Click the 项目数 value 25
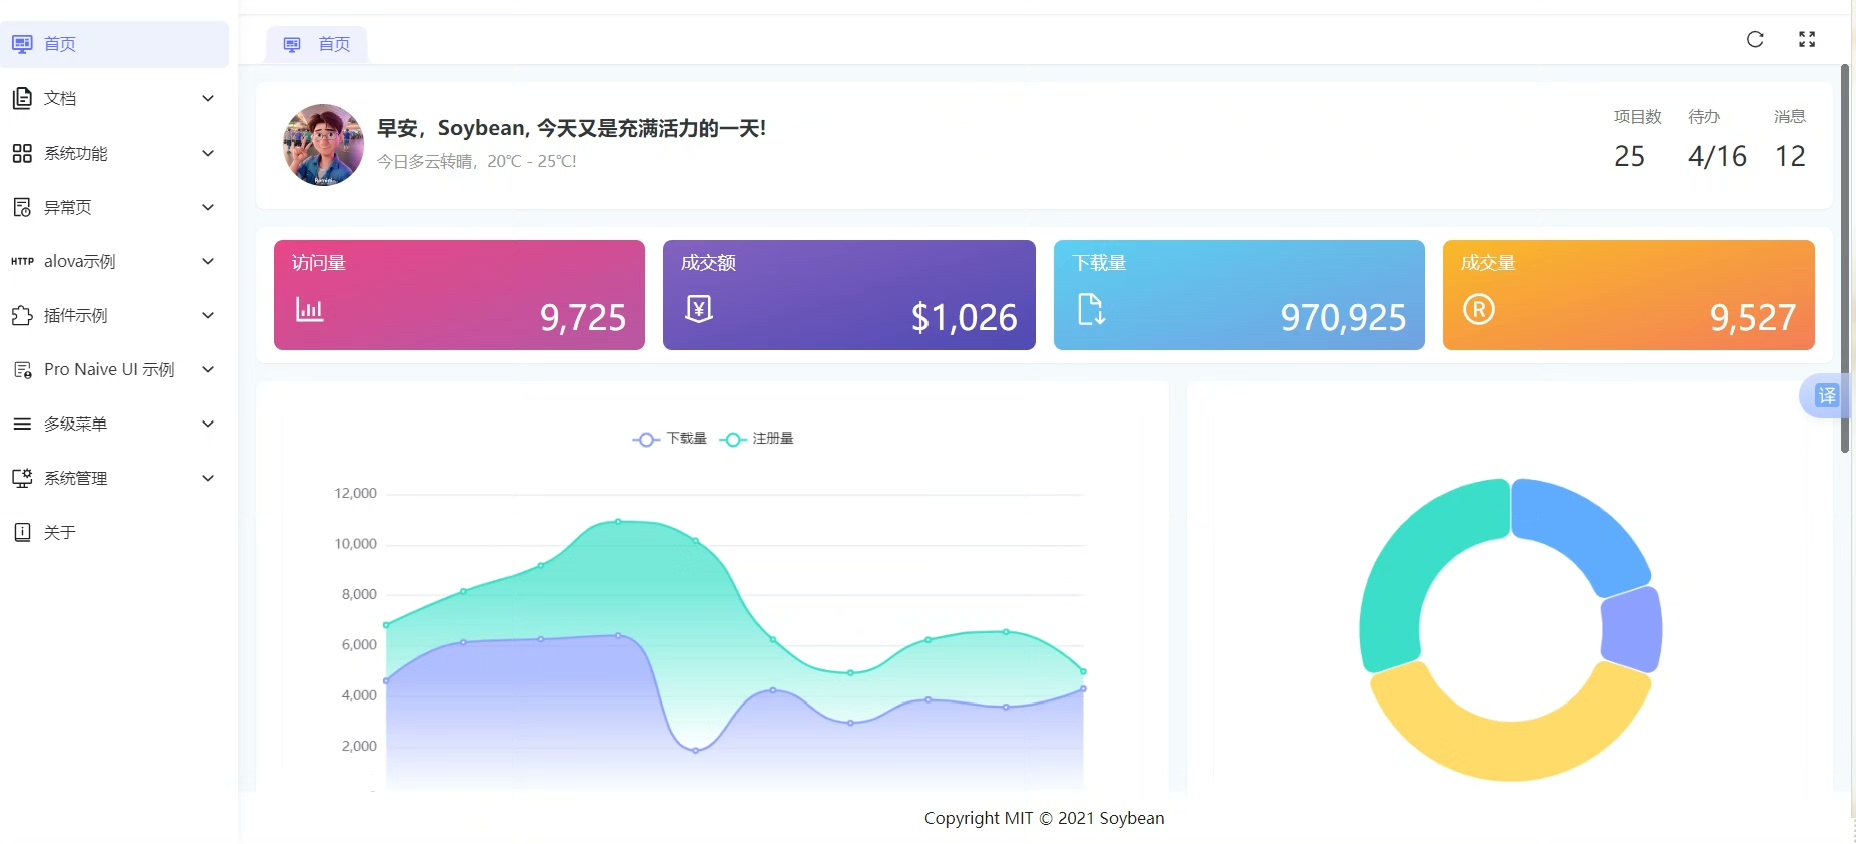The image size is (1856, 844). [x=1630, y=156]
